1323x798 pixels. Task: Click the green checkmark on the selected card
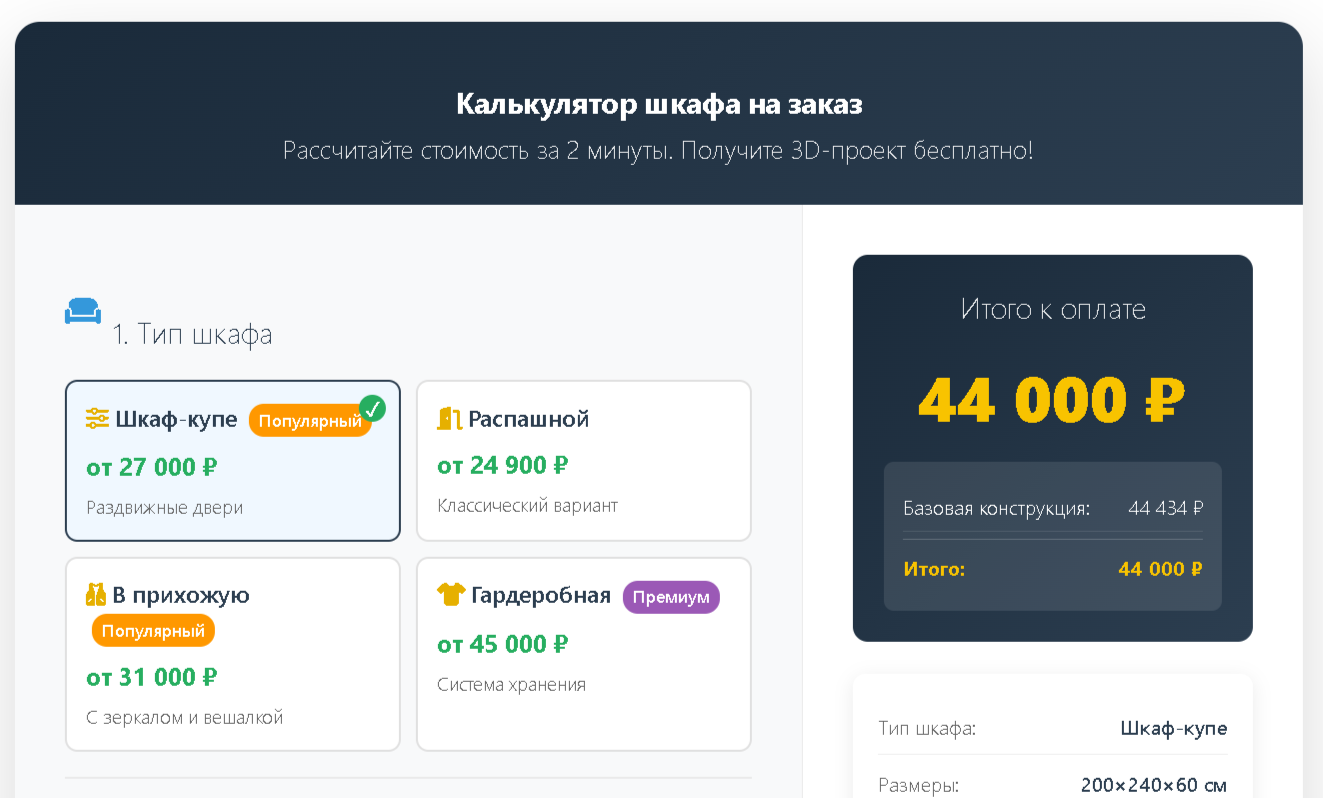(x=371, y=408)
